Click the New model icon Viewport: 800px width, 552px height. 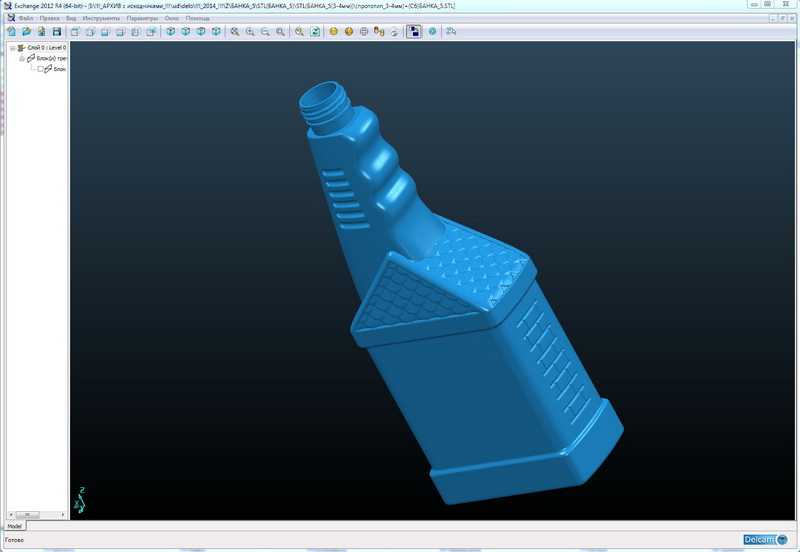click(11, 32)
